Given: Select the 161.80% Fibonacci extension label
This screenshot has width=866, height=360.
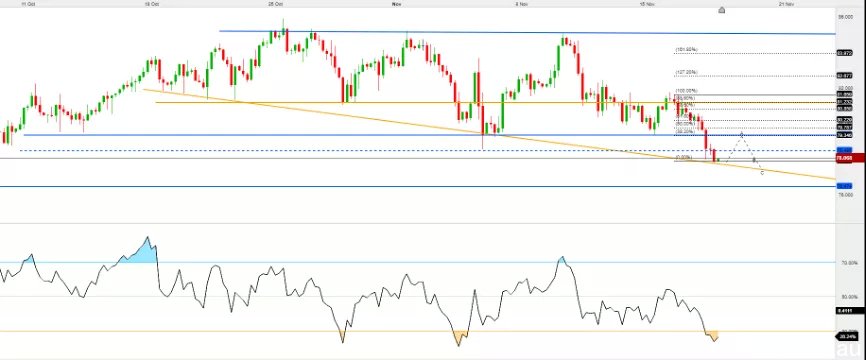Looking at the screenshot, I should coord(687,50).
